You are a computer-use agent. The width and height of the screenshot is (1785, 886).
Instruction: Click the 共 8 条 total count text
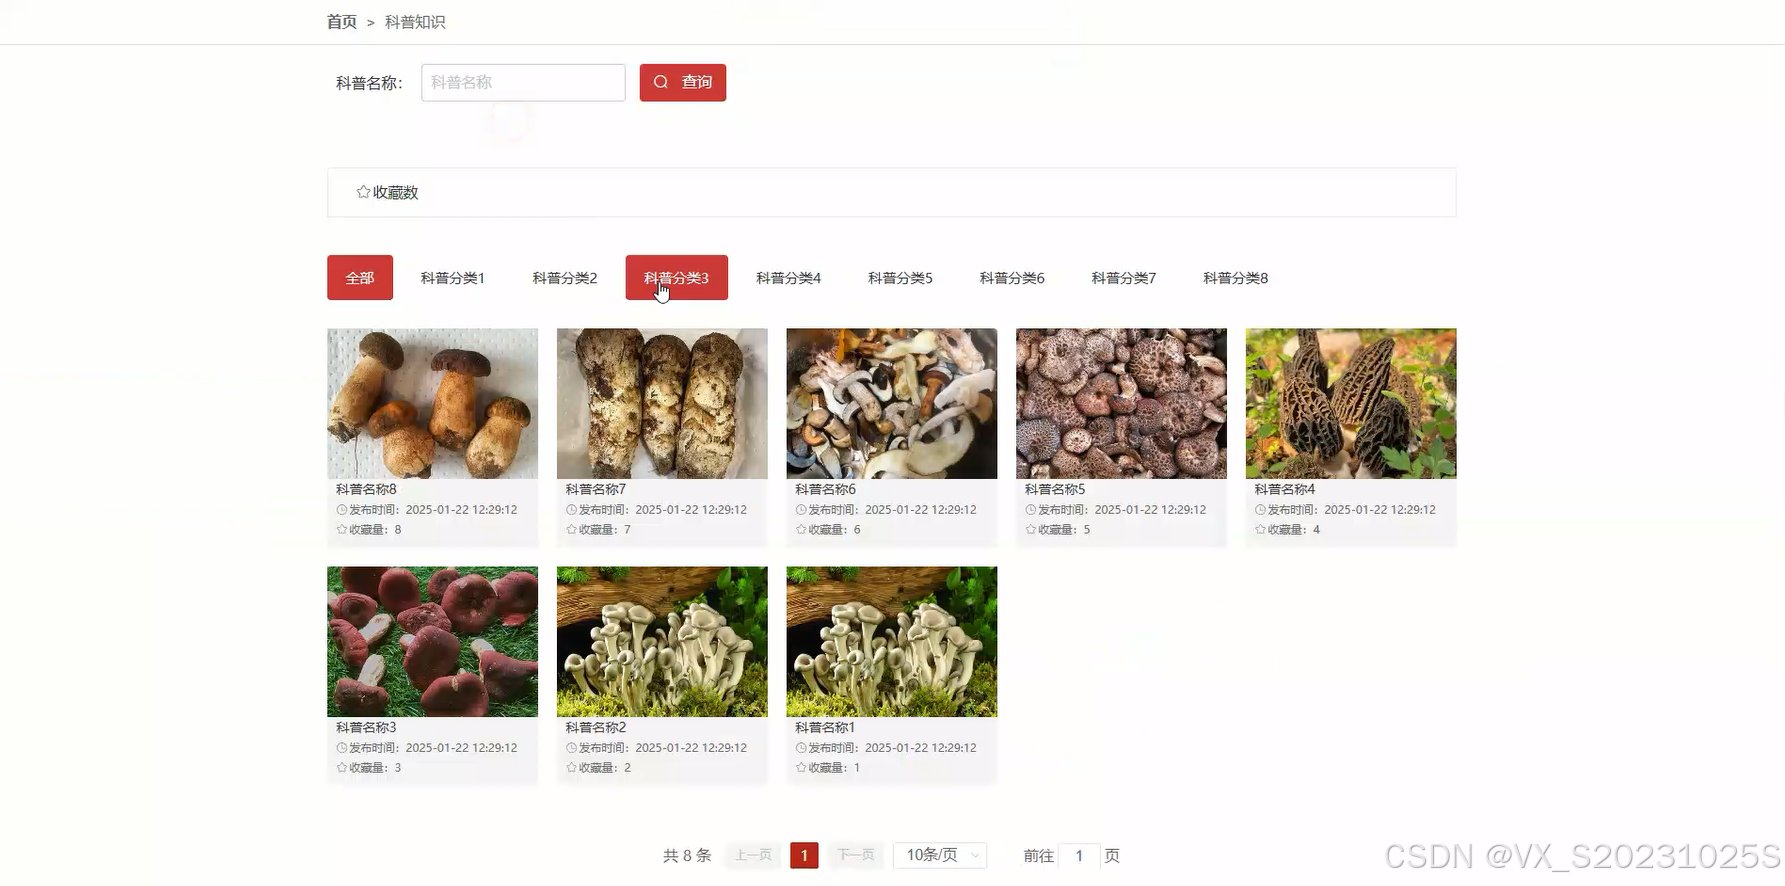[x=687, y=856]
